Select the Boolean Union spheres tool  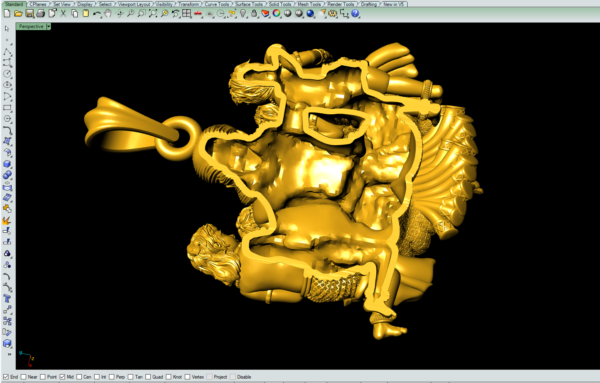click(7, 175)
